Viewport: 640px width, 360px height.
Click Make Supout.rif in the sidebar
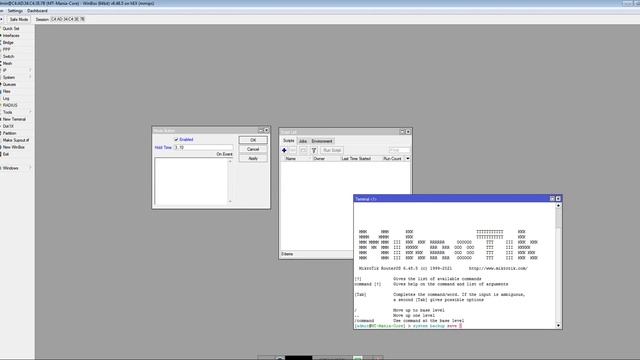16,140
